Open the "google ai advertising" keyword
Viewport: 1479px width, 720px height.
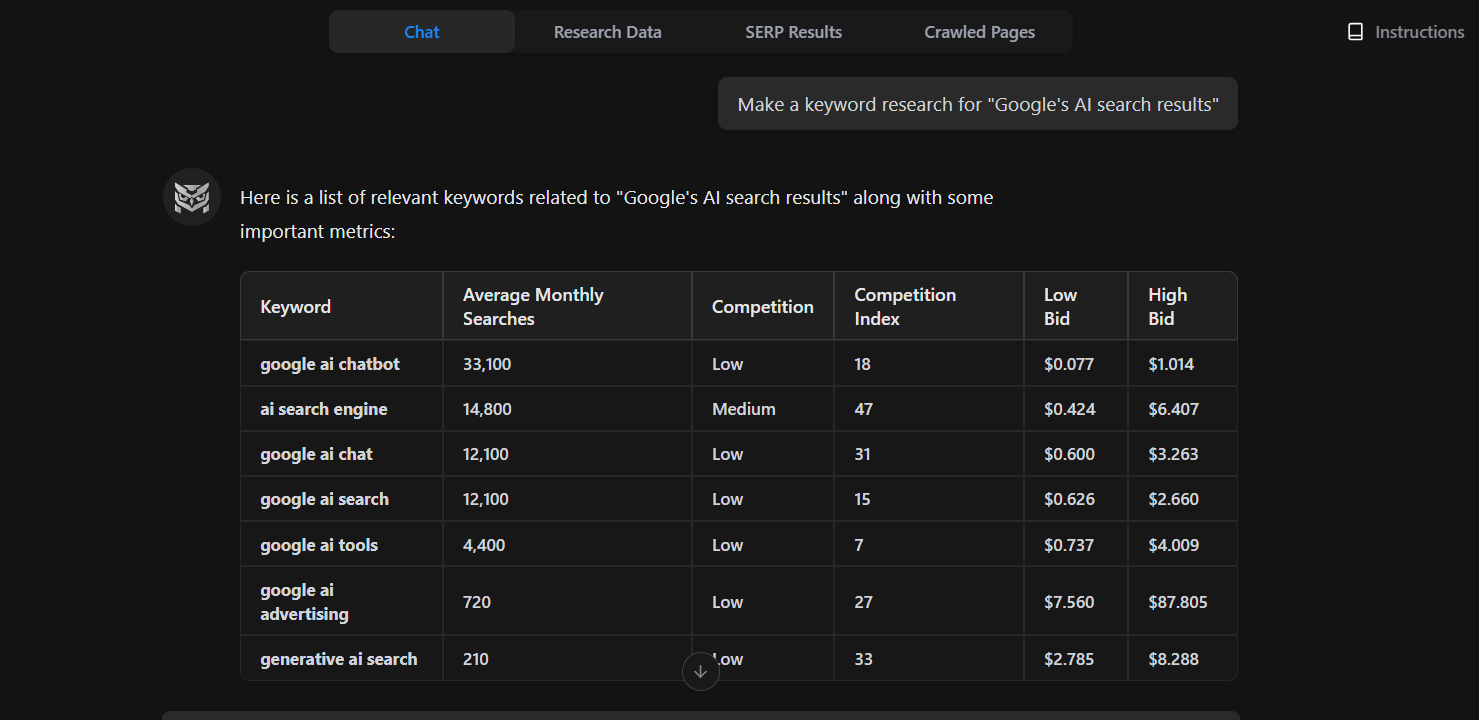tap(303, 601)
